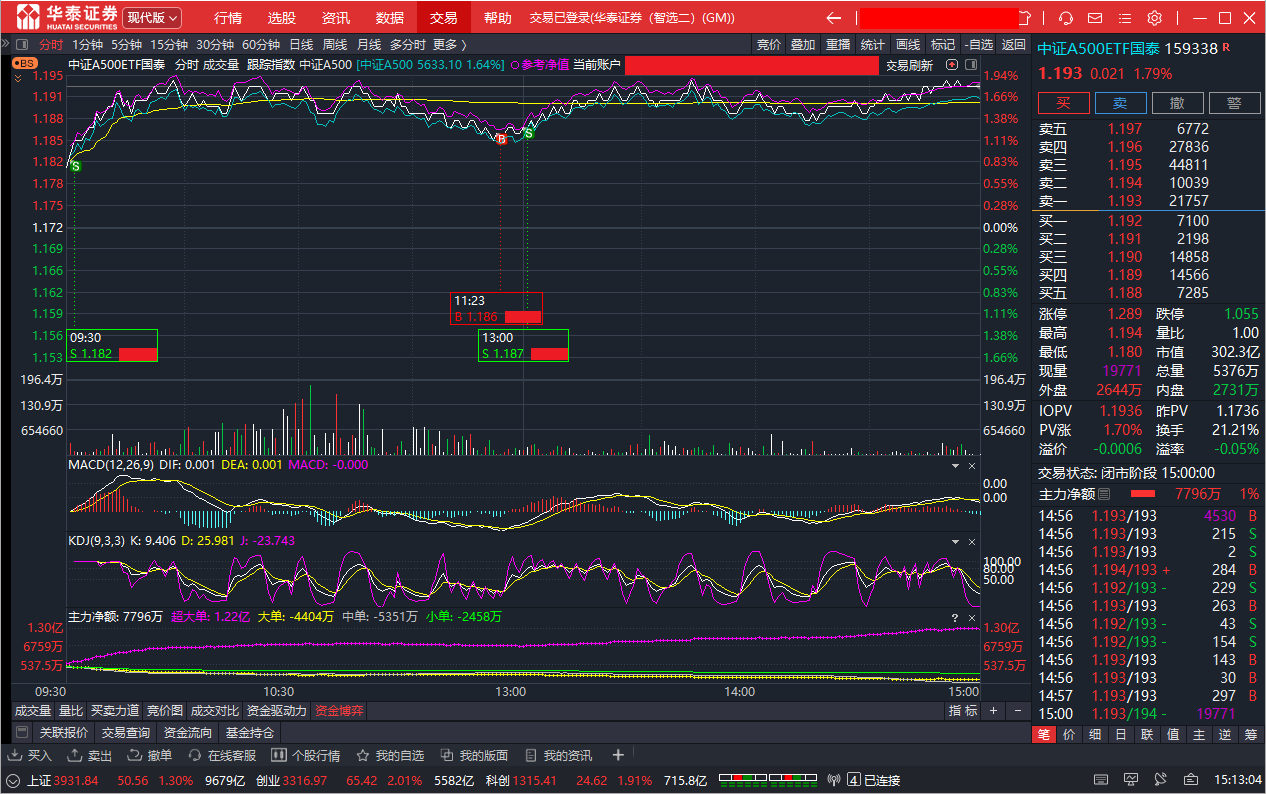The width and height of the screenshot is (1266, 794).
Task: Open the mail message icon
Action: tap(1096, 18)
